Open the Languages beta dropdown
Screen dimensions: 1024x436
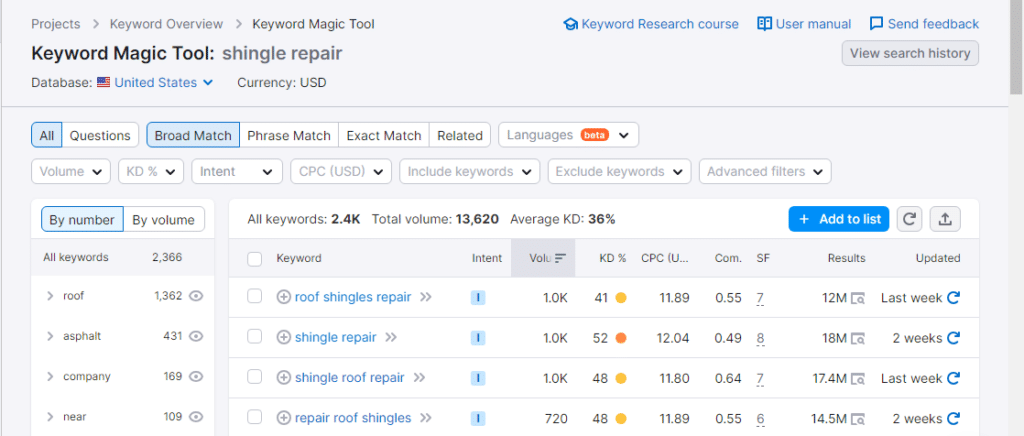(x=568, y=135)
